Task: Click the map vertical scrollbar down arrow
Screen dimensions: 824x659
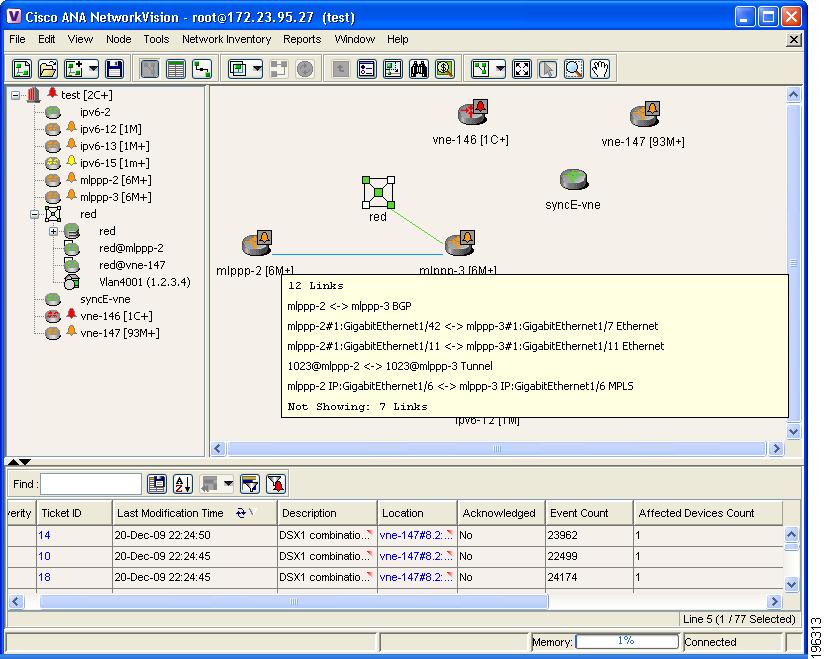Action: point(793,432)
